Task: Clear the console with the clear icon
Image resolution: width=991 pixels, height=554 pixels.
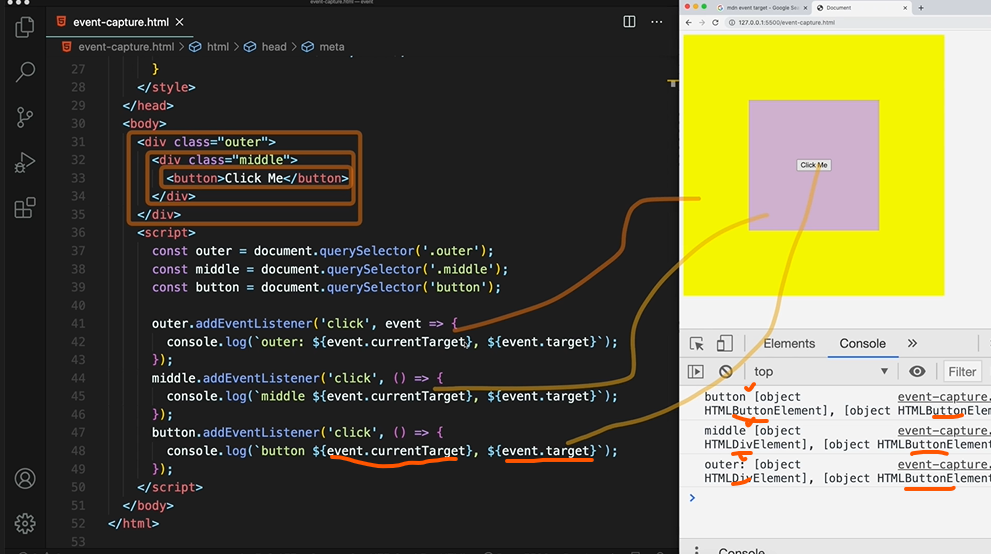Action: (x=726, y=371)
